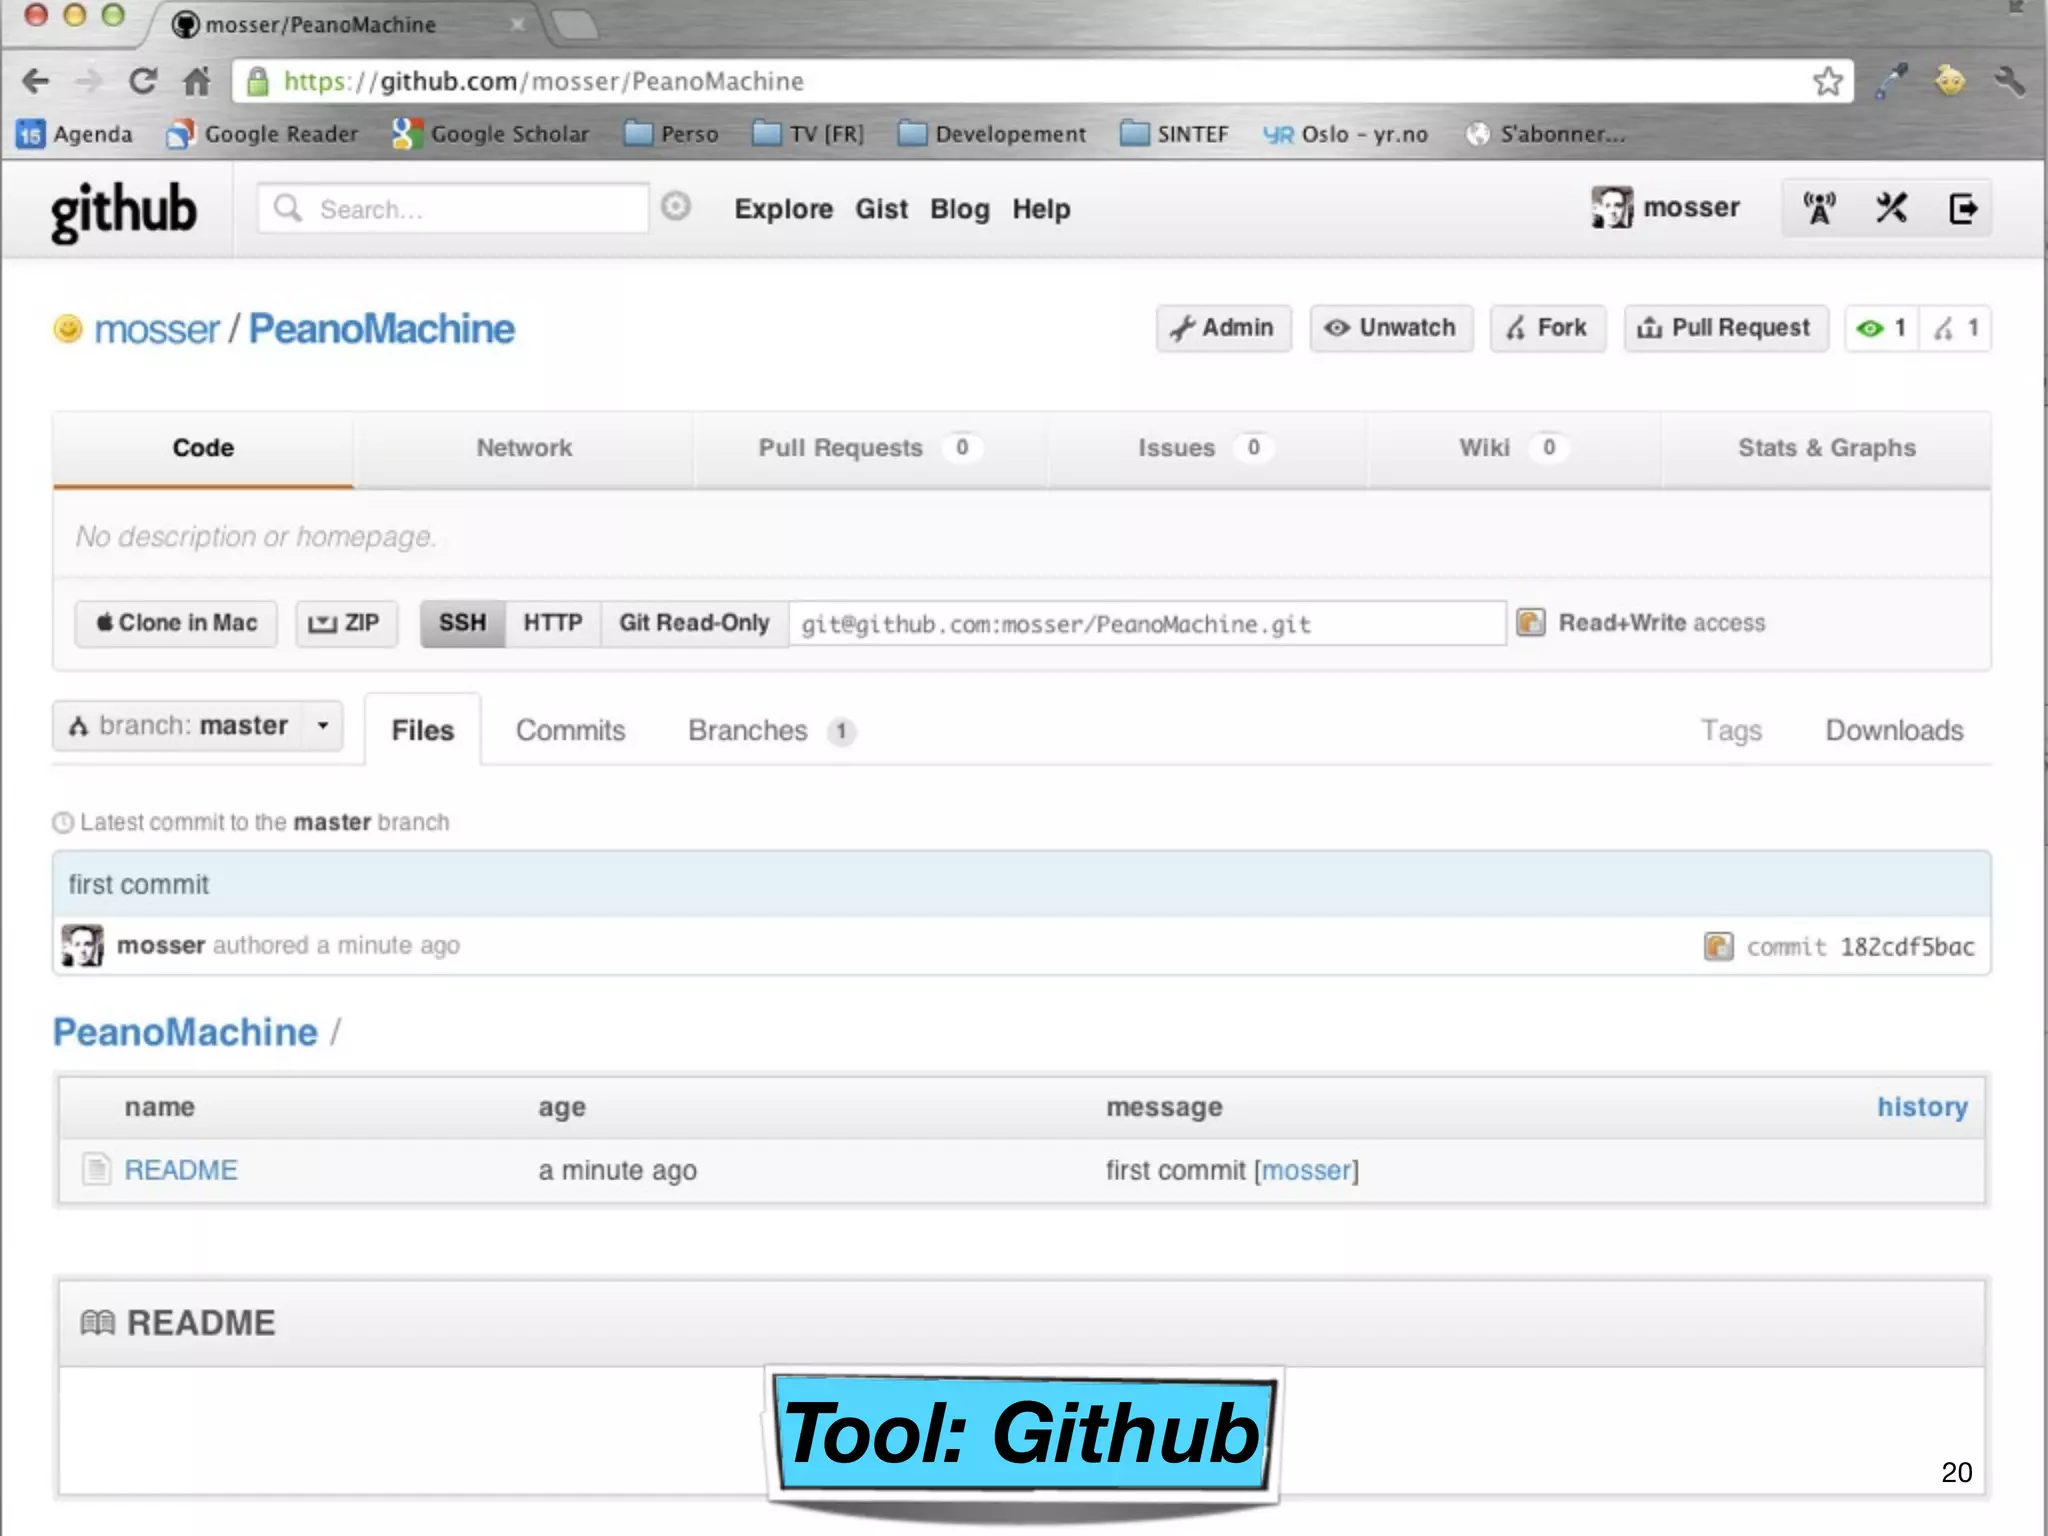Click the Search input field
Screen dimensions: 2048x1536
(453, 208)
